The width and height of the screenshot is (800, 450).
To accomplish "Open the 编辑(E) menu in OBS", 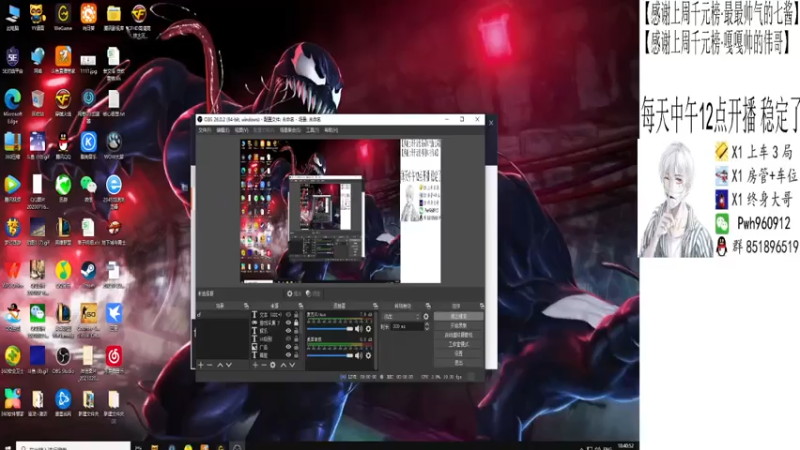I will point(223,130).
